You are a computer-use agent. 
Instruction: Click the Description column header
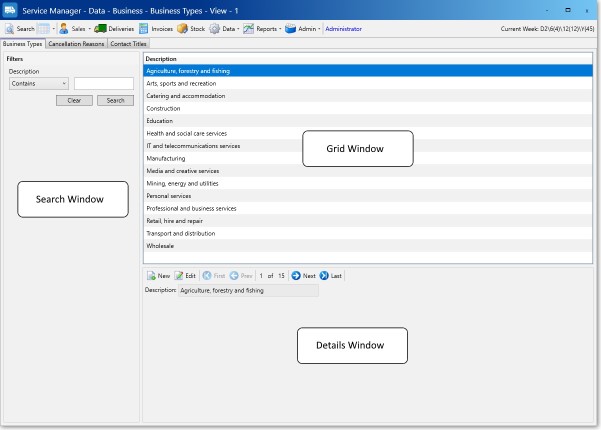coord(368,59)
